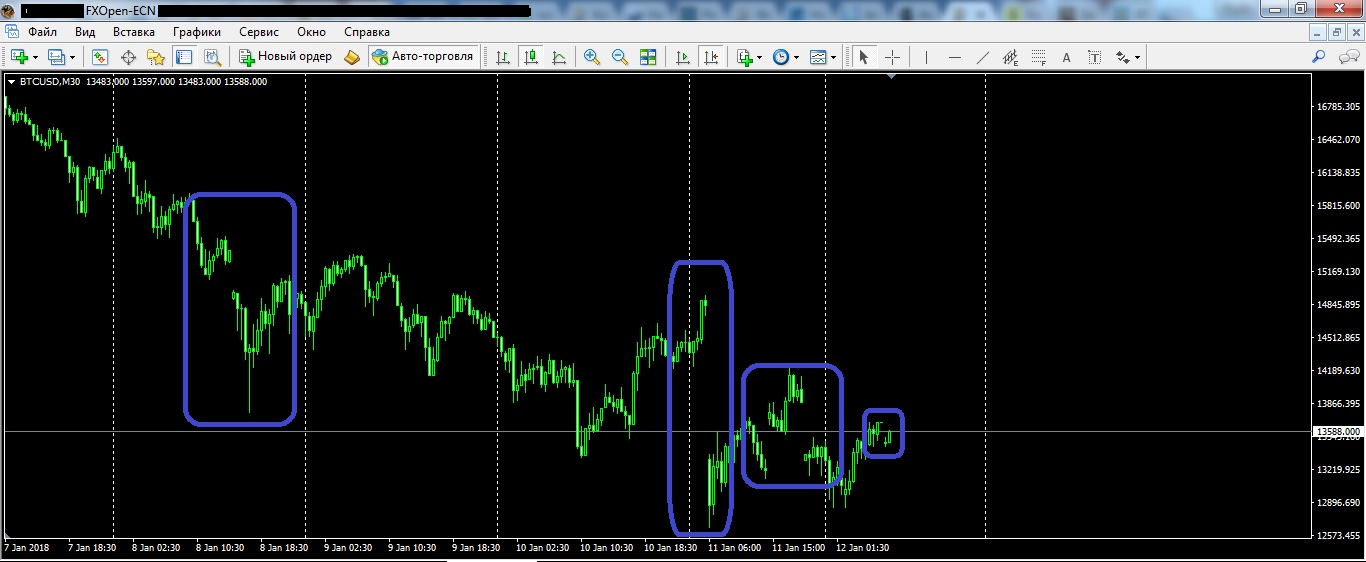Select the standard cursor arrow

click(x=864, y=57)
